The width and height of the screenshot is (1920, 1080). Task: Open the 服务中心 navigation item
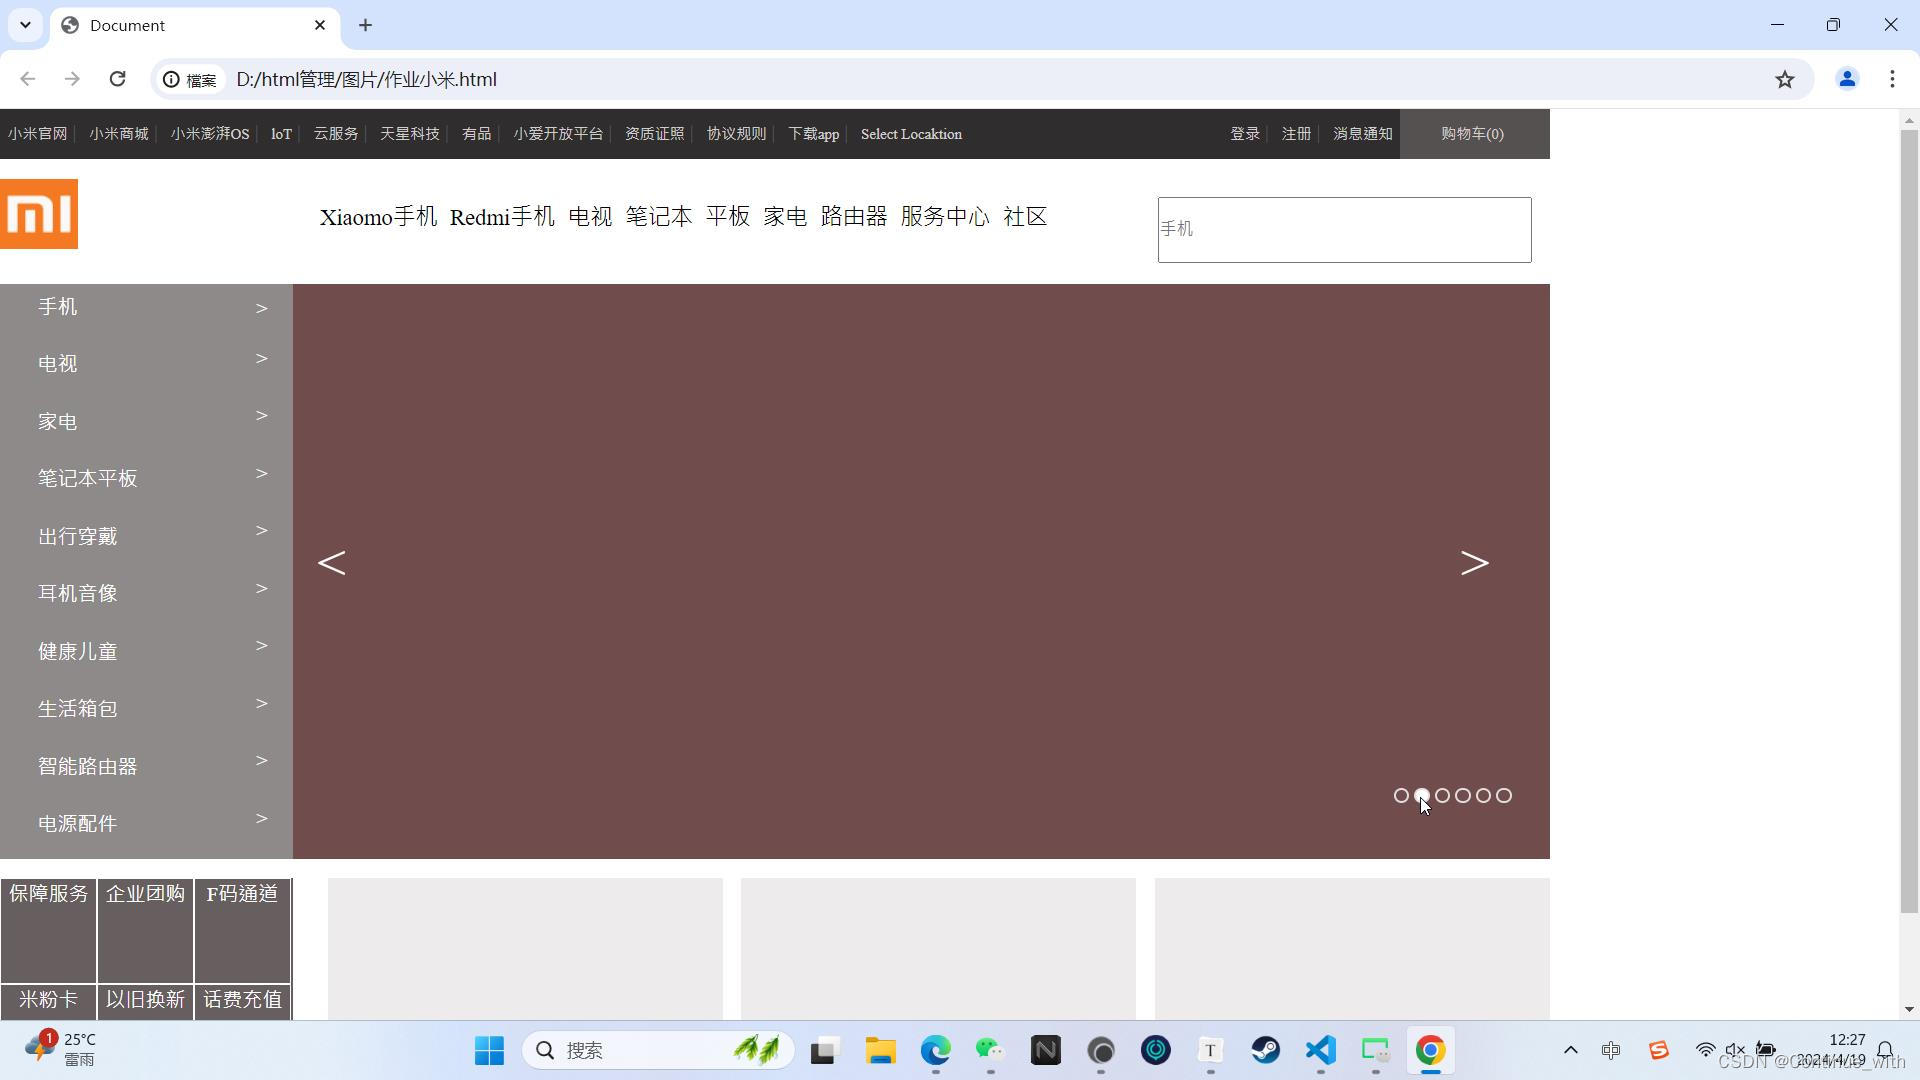click(x=945, y=217)
